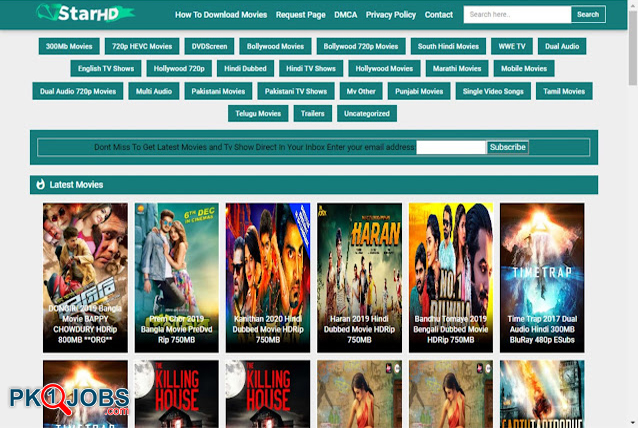Image resolution: width=638 pixels, height=428 pixels.
Task: Browse Pakistani Movies
Action: [218, 91]
